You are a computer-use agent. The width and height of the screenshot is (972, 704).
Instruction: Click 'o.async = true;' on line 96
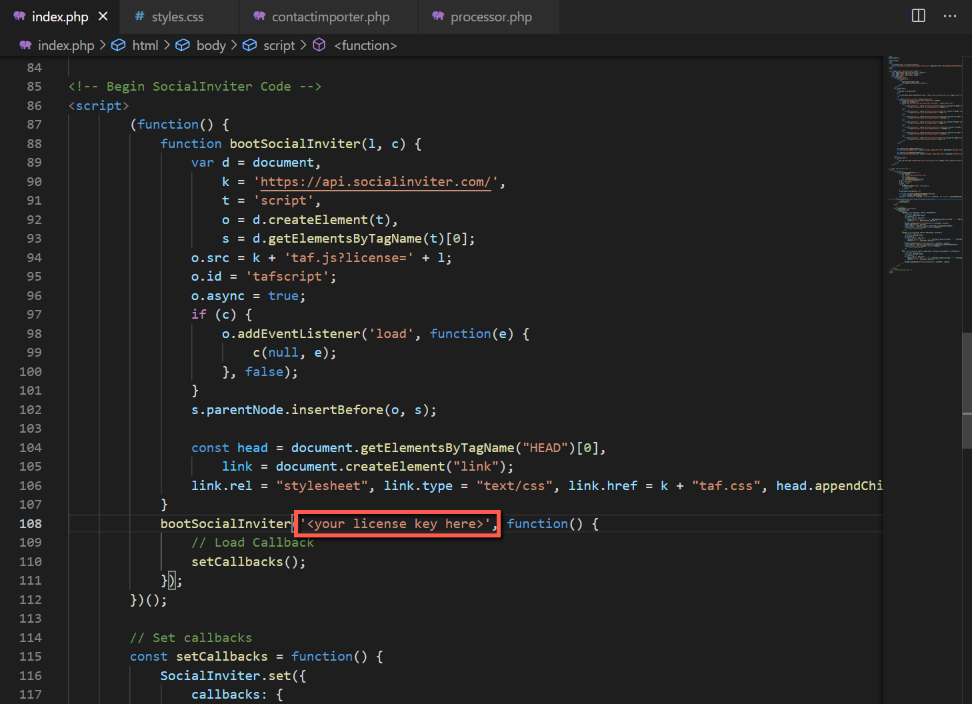249,296
